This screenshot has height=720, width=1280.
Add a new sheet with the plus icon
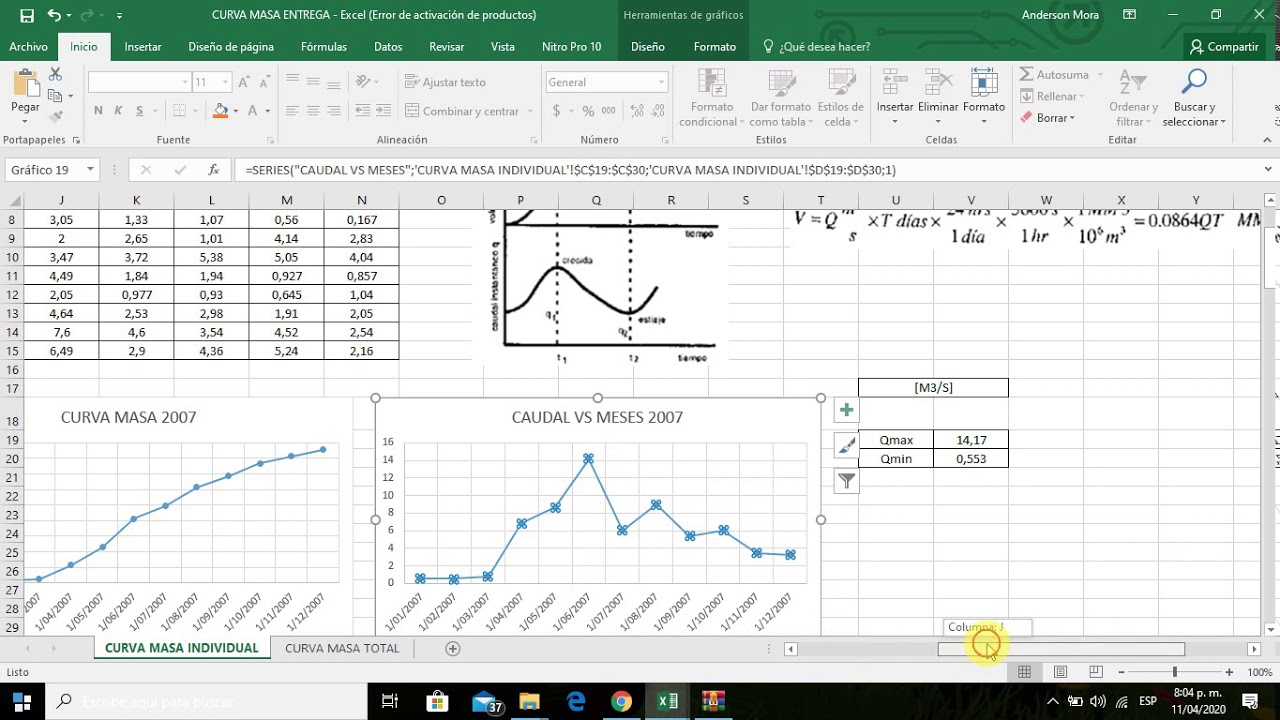click(453, 648)
